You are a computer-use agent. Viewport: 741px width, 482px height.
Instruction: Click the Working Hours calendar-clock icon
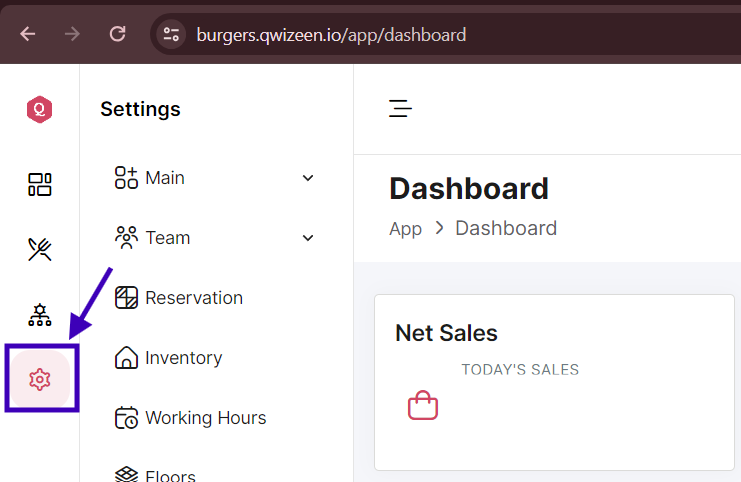point(126,418)
